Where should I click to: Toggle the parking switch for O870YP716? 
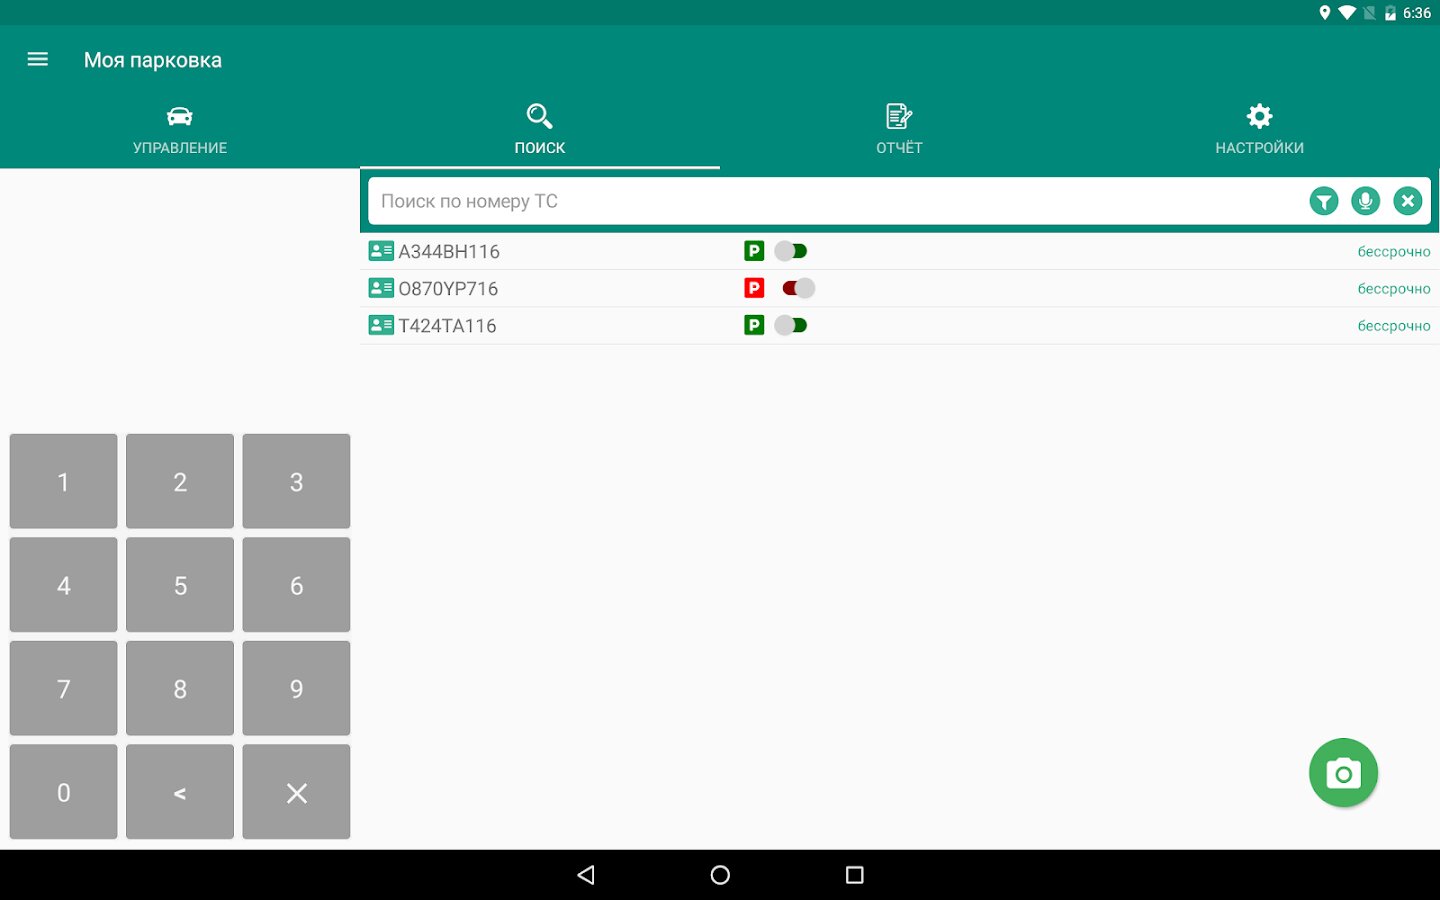(x=799, y=288)
